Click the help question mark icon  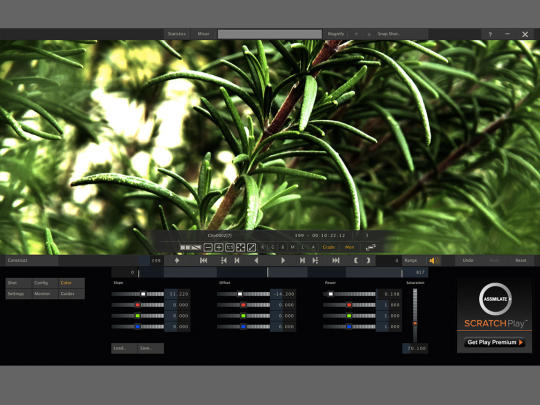click(x=490, y=34)
